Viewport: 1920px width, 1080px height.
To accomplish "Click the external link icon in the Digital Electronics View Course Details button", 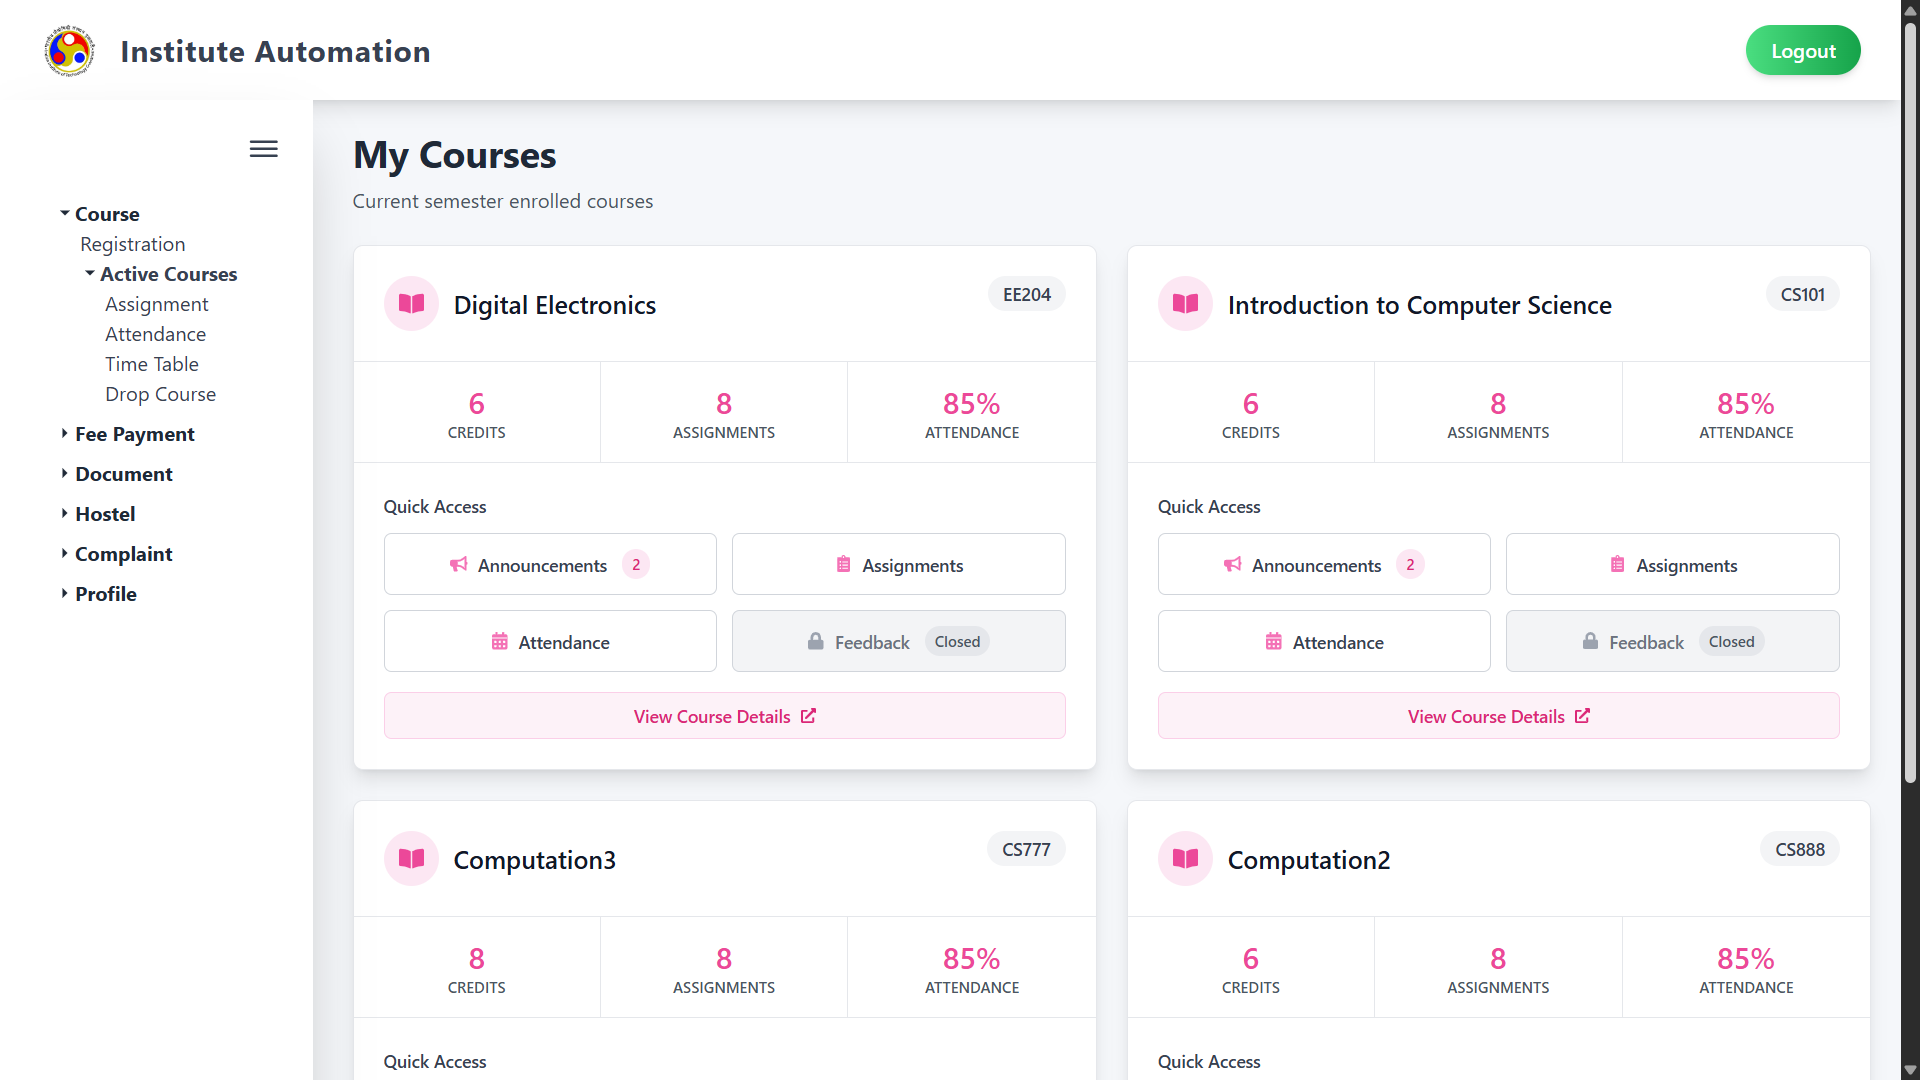I will pyautogui.click(x=808, y=716).
